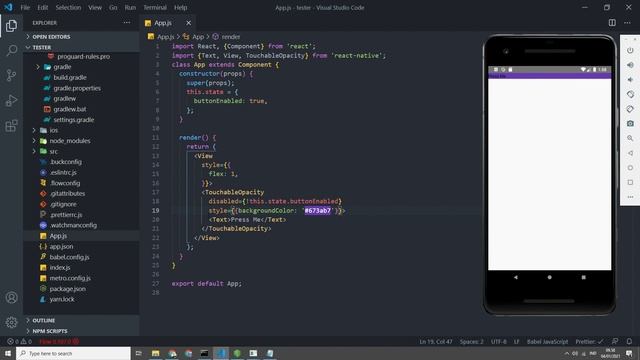This screenshot has height=360, width=640.
Task: Open the Source Control view
Action: 11,76
